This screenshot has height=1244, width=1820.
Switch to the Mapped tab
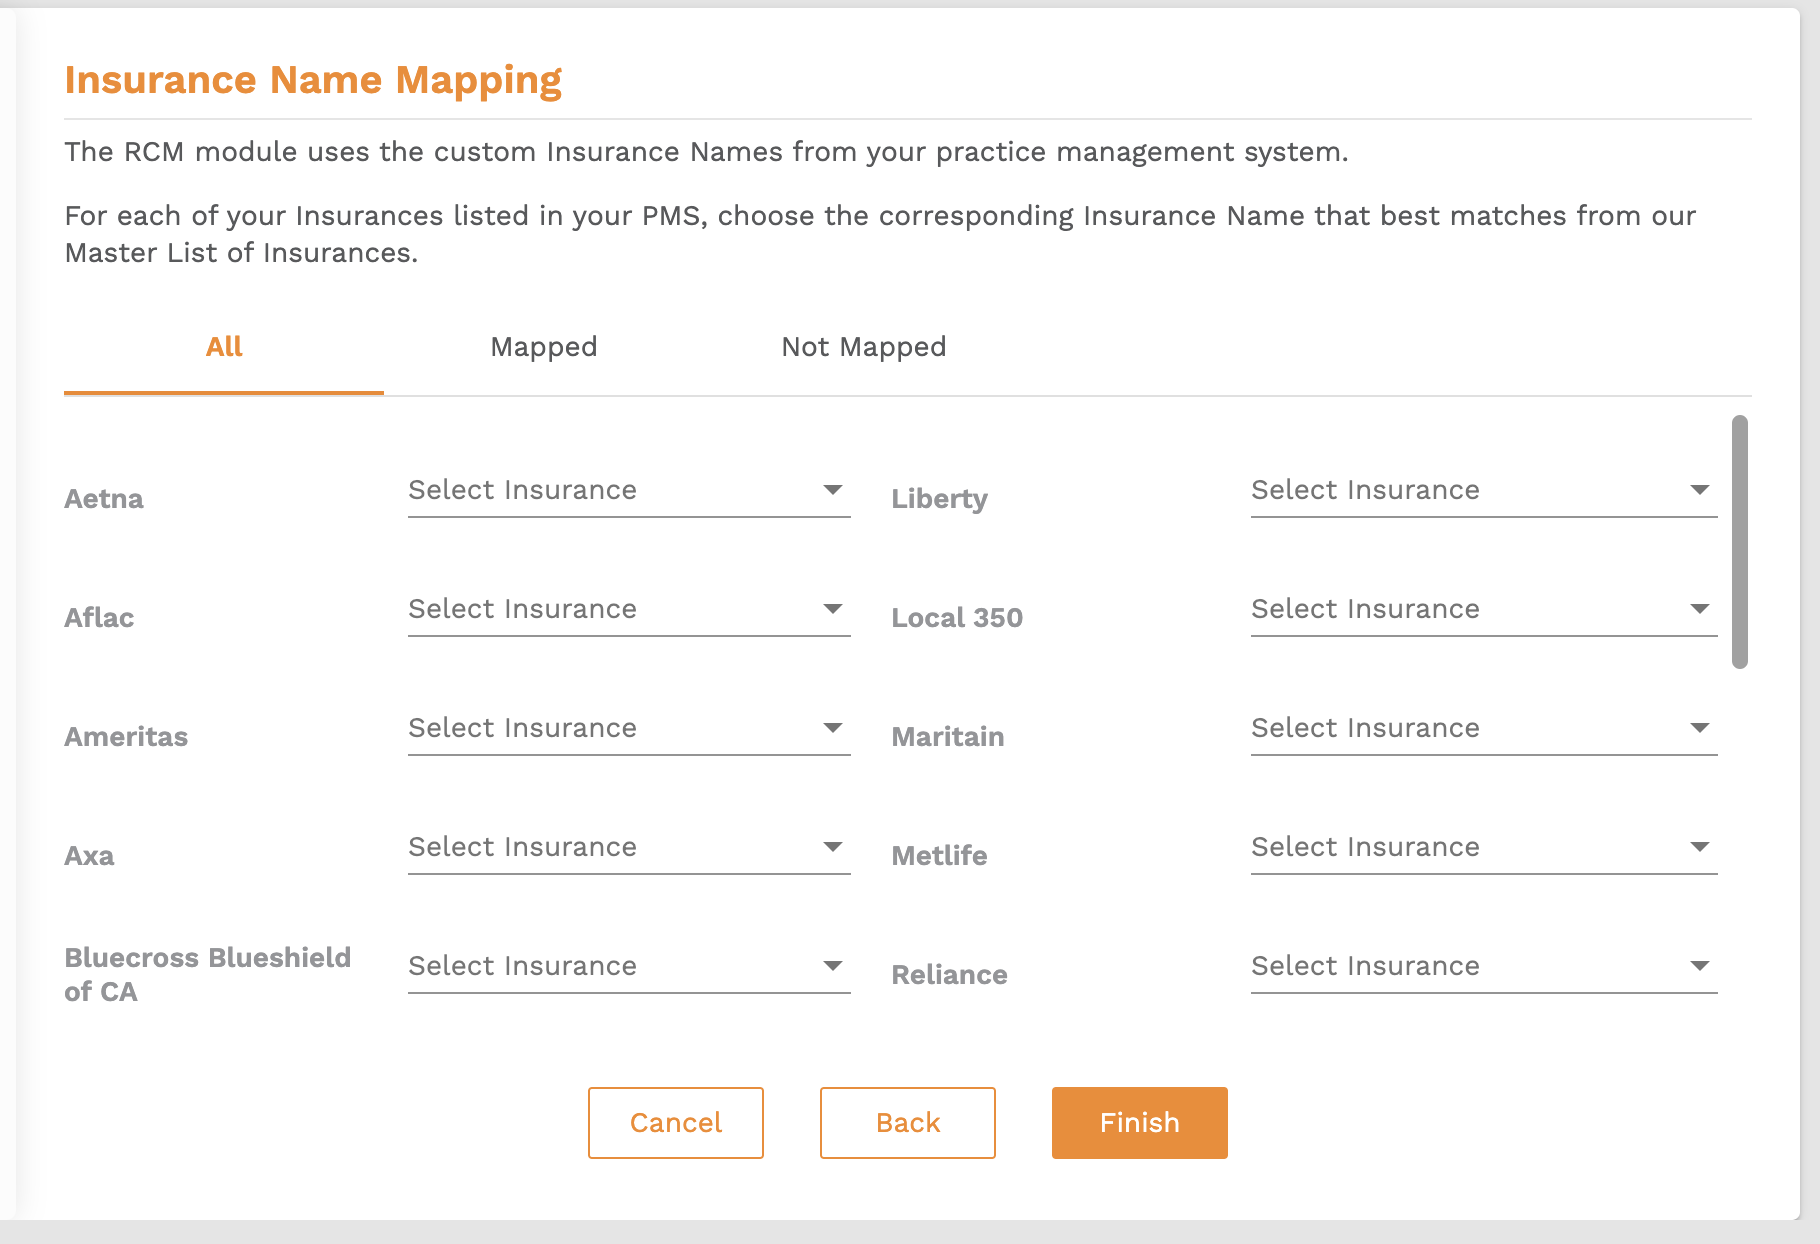[544, 347]
